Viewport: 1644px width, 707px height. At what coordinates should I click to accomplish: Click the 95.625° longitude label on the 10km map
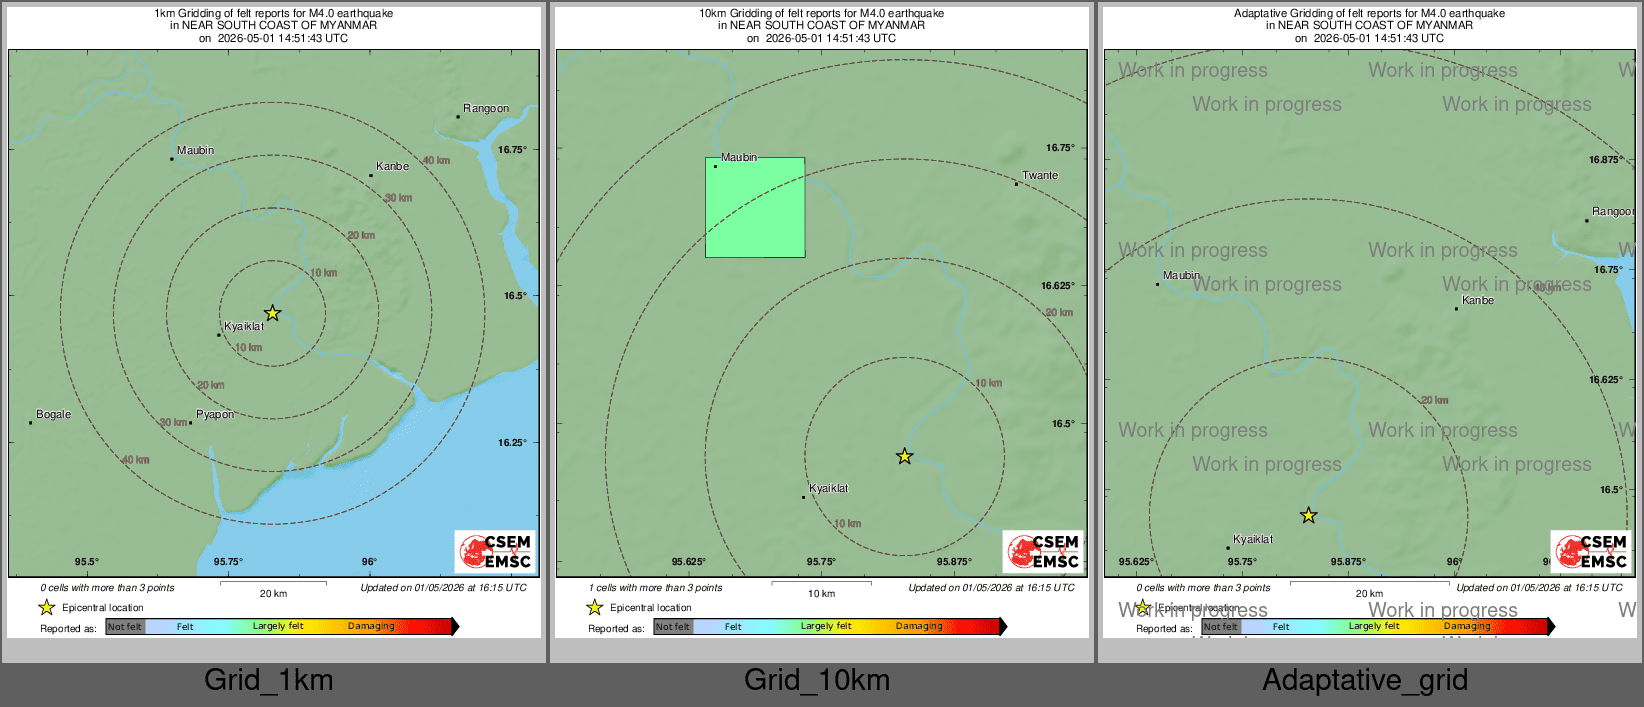coord(689,562)
